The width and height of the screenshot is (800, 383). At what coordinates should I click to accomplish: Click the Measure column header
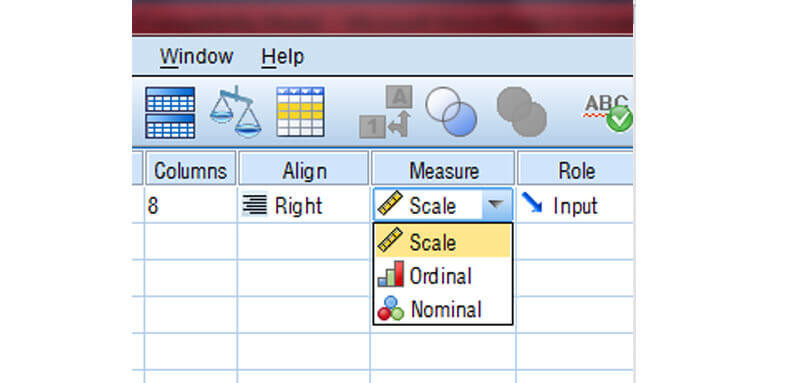[x=443, y=170]
